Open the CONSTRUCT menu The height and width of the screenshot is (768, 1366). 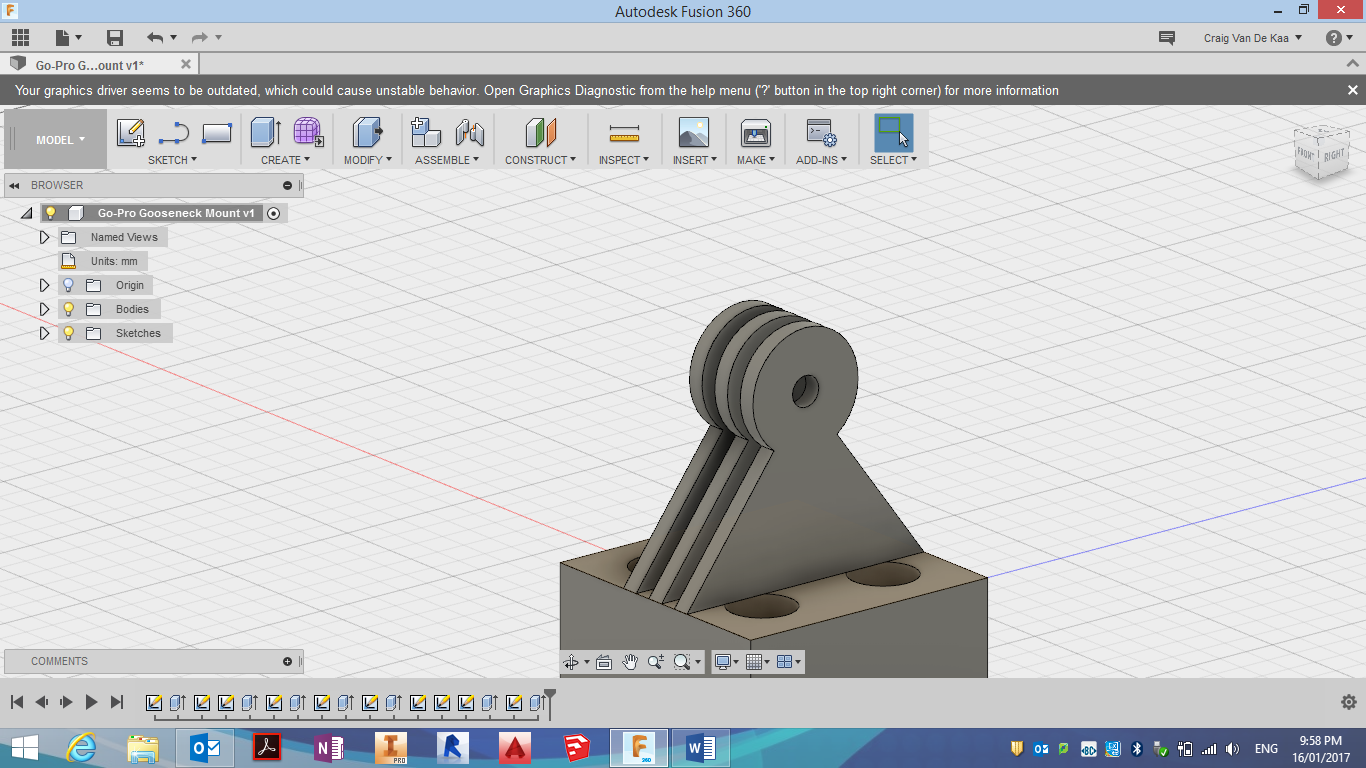(540, 160)
